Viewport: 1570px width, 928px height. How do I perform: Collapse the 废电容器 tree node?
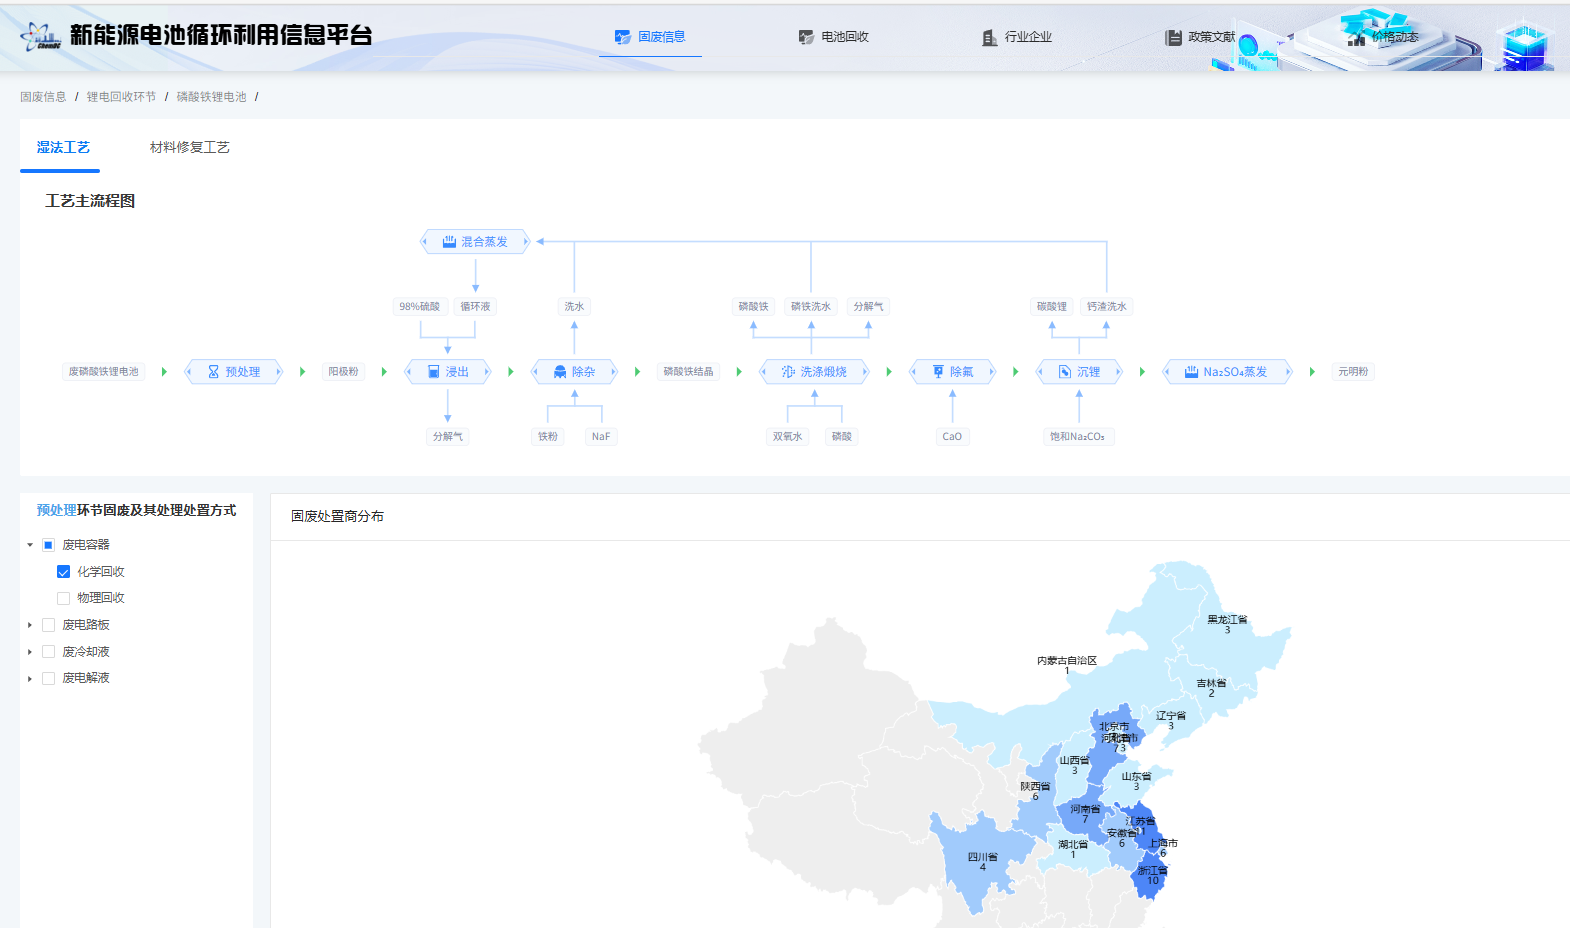tap(30, 545)
